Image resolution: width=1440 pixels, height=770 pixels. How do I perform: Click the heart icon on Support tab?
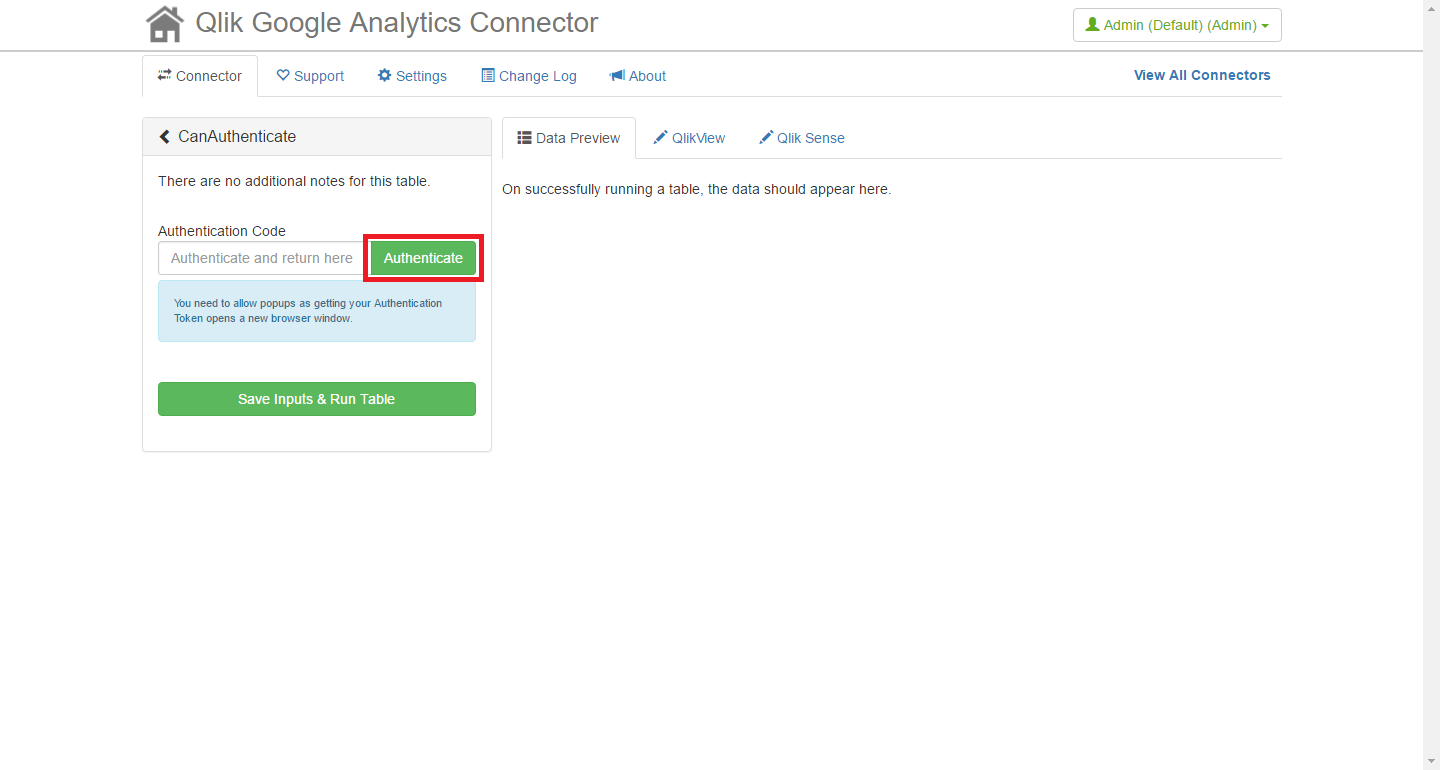tap(283, 76)
